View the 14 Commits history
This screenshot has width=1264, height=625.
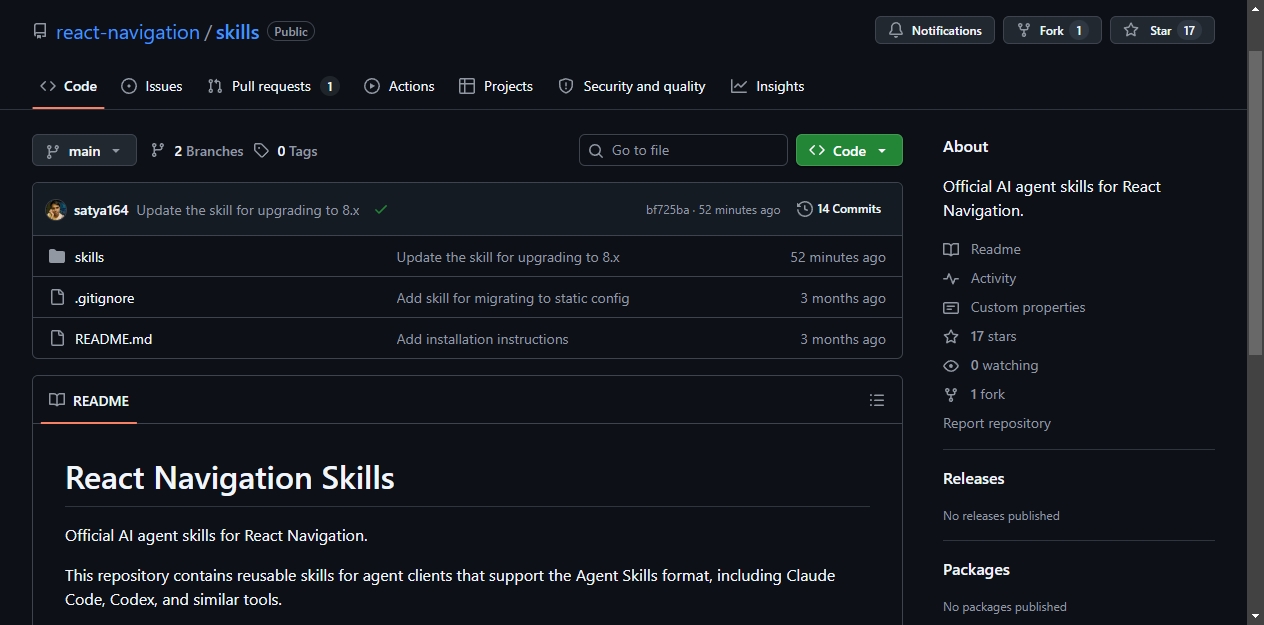click(x=839, y=209)
